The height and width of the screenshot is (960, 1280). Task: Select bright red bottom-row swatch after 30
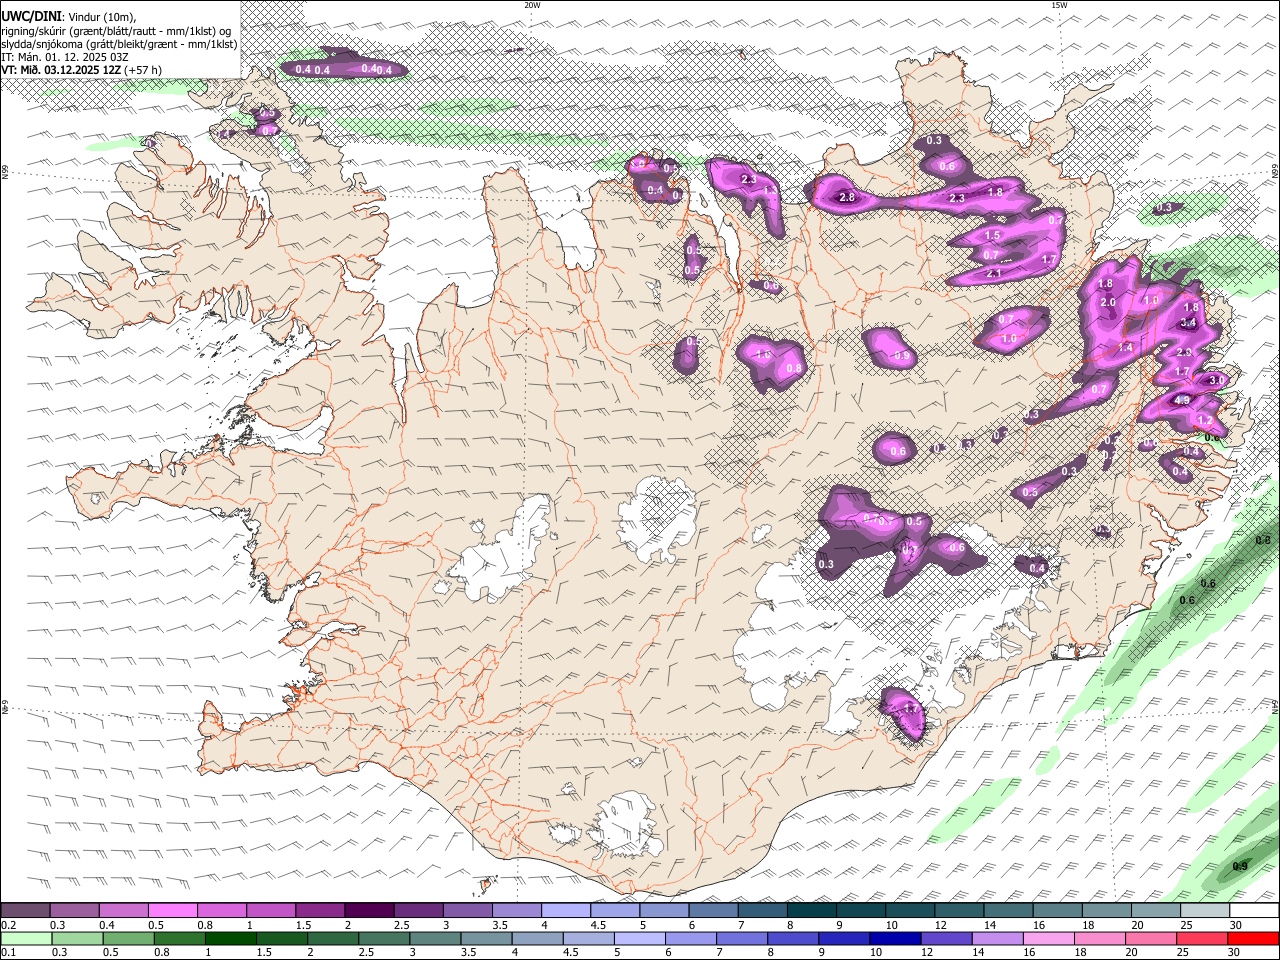click(x=1253, y=938)
